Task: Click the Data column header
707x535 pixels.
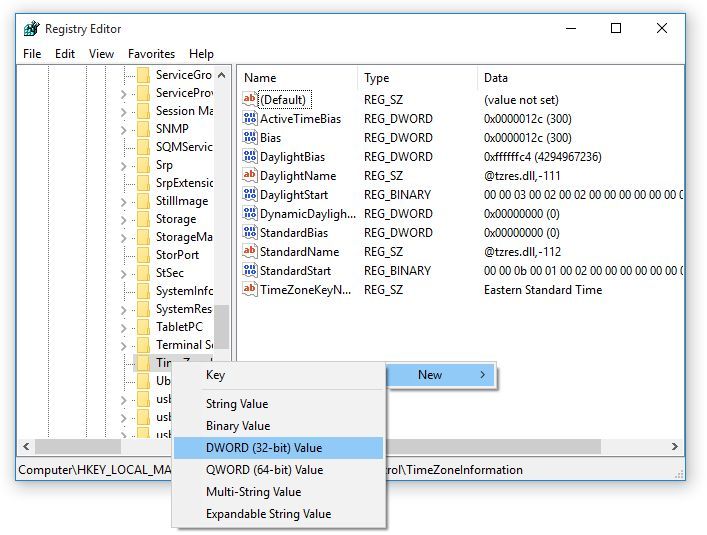Action: (x=580, y=78)
